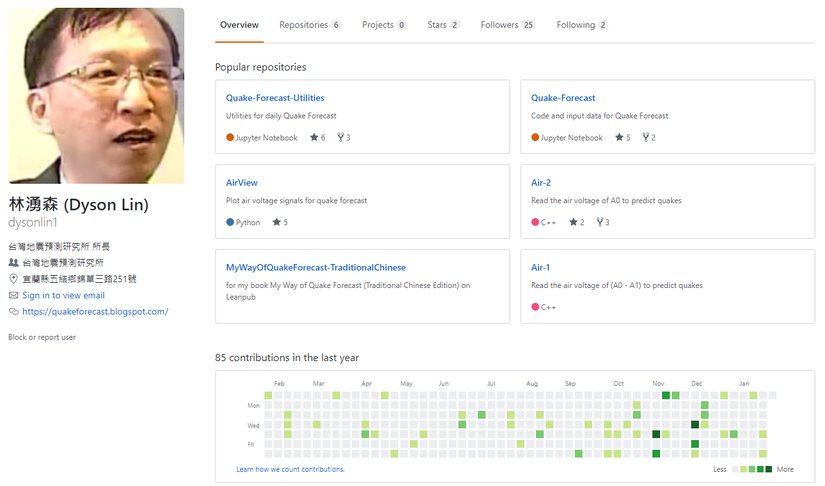Click the 'Popular repositories' heading
The height and width of the screenshot is (486, 825).
[x=260, y=67]
